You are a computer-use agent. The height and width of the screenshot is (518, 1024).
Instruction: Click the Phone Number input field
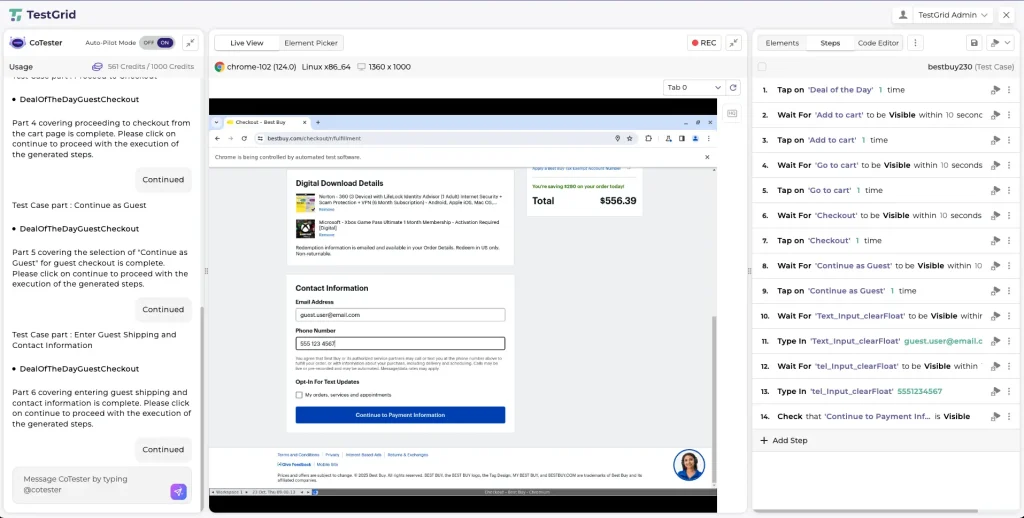(400, 344)
